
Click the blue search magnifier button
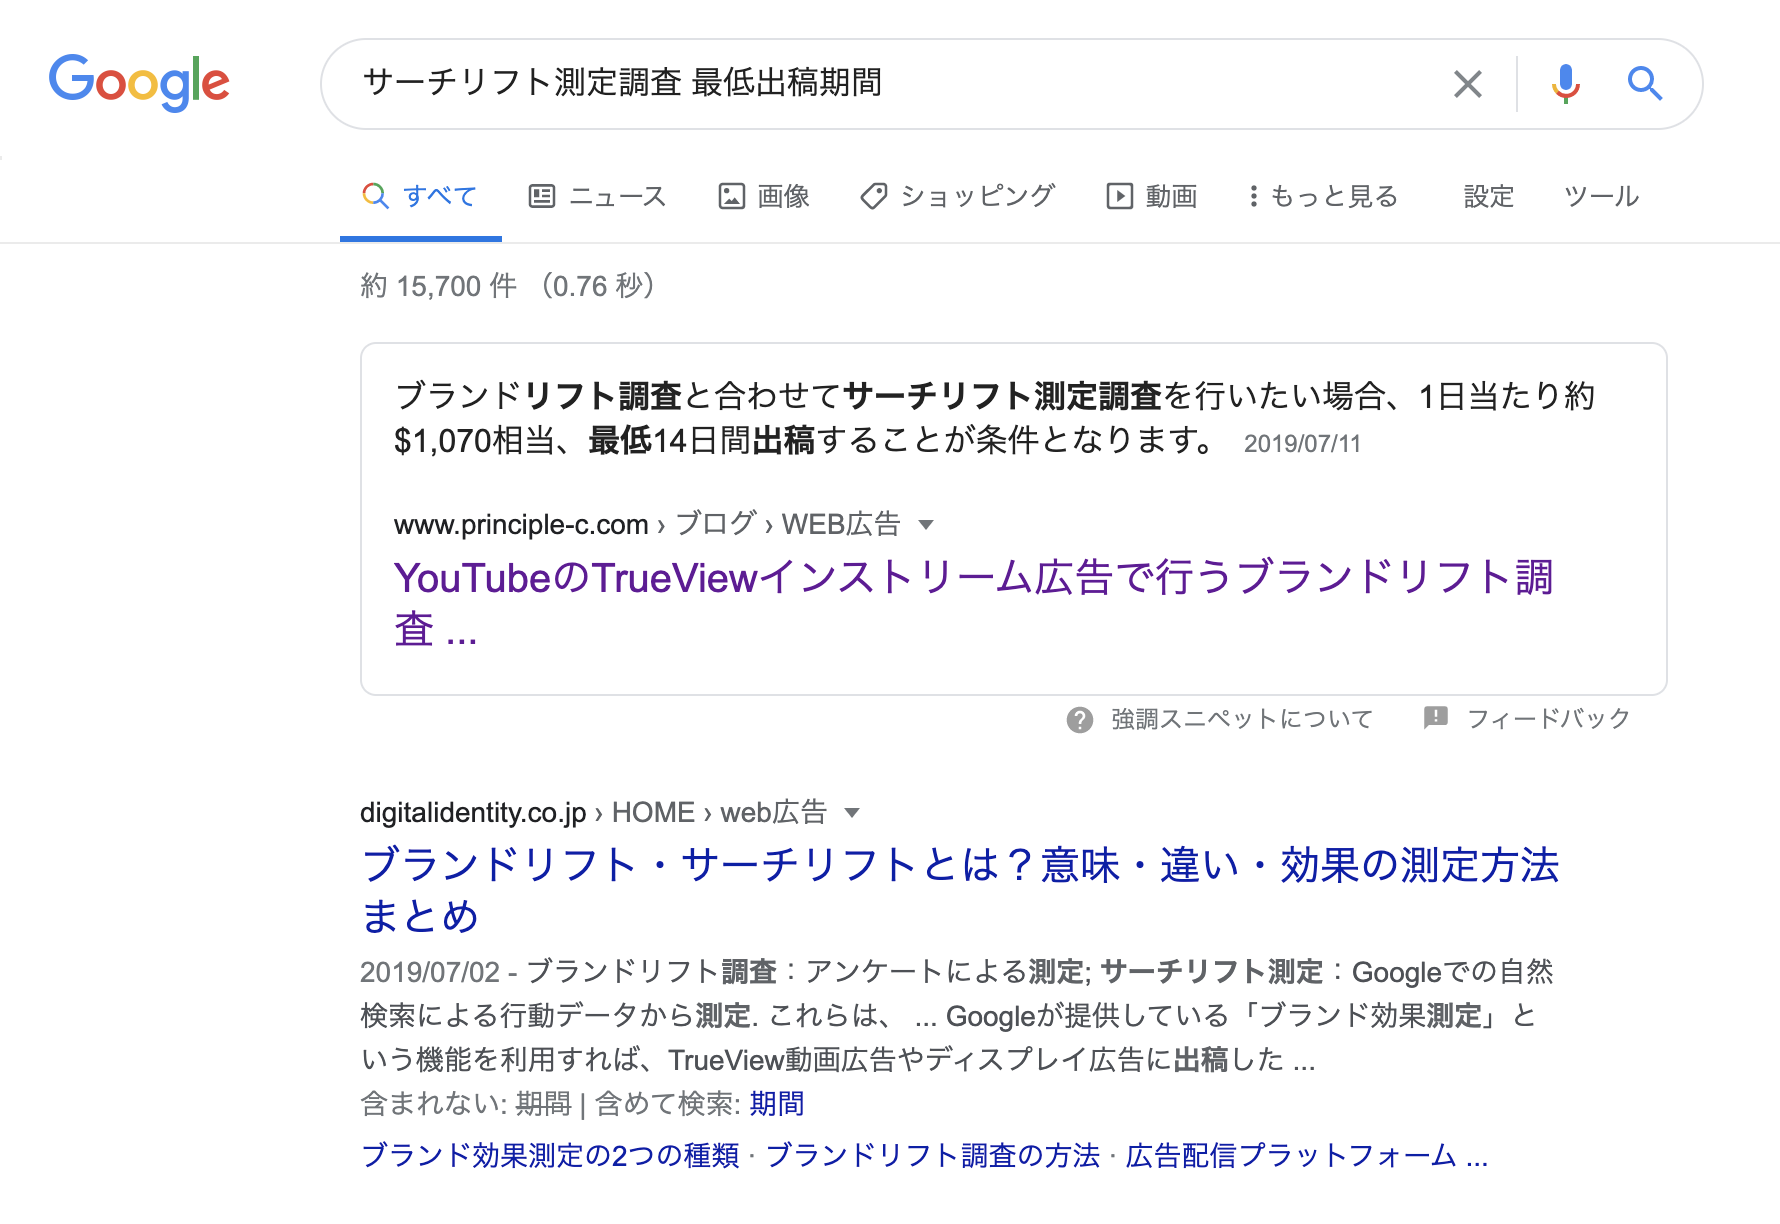click(x=1644, y=84)
